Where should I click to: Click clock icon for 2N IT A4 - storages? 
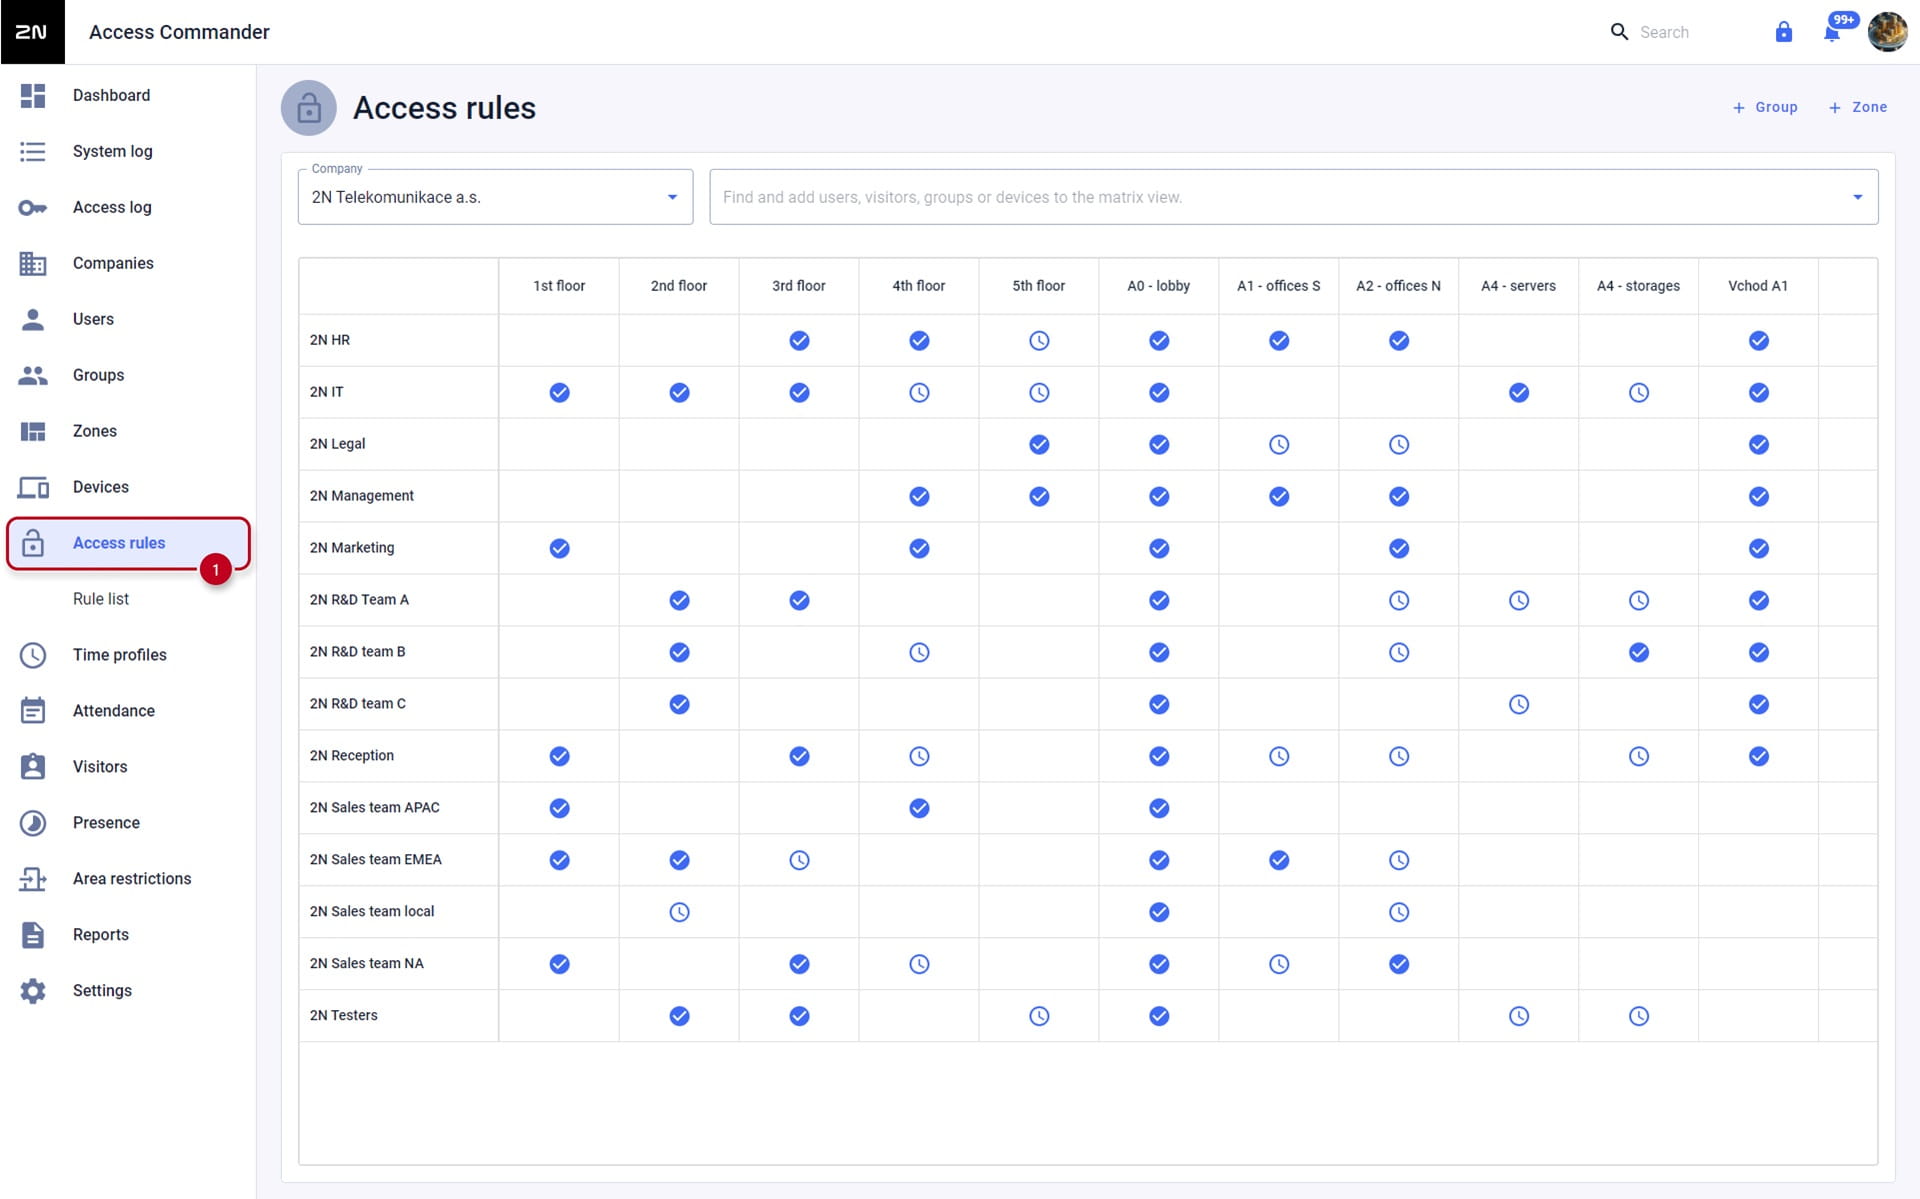(1639, 393)
